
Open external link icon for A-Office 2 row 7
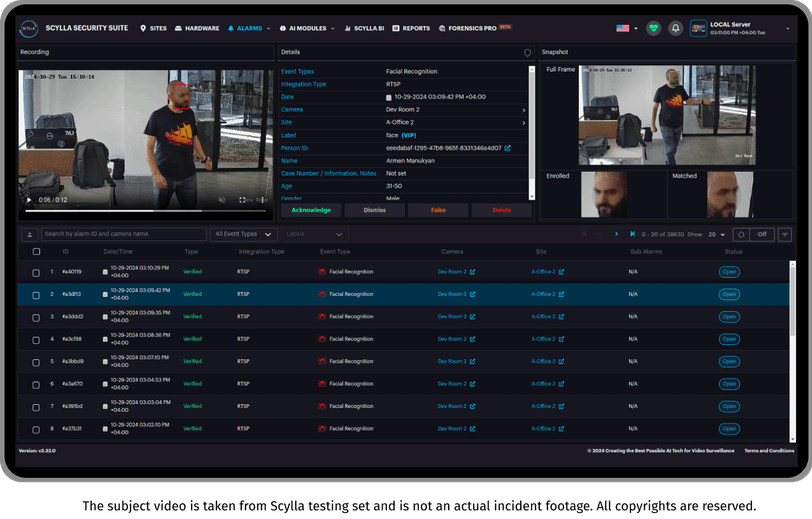pos(561,407)
